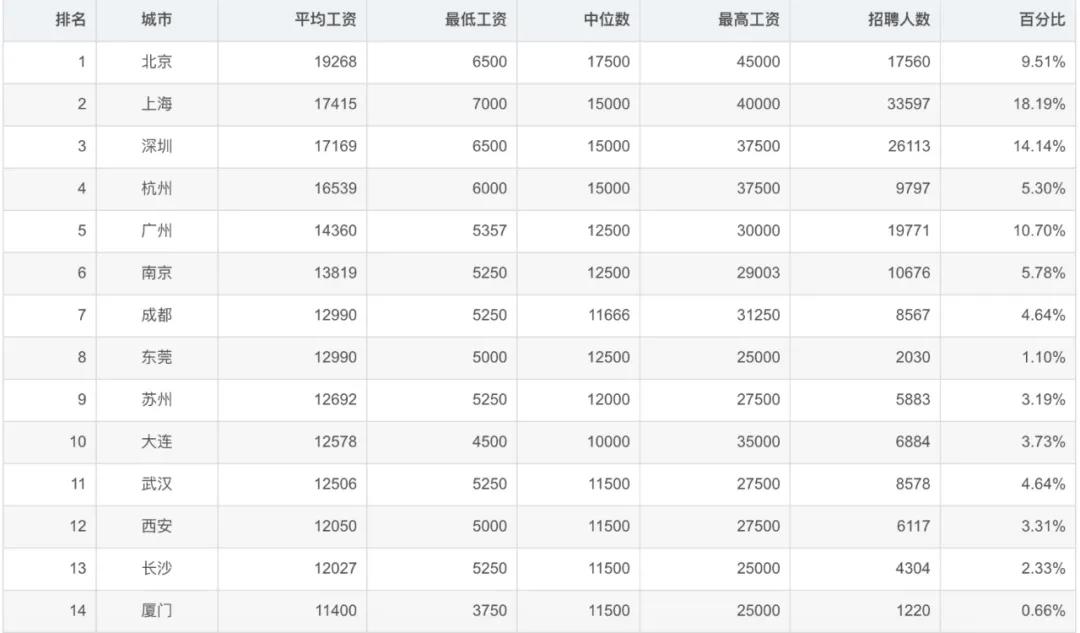Click the 29003 highest salary cell

tap(758, 273)
